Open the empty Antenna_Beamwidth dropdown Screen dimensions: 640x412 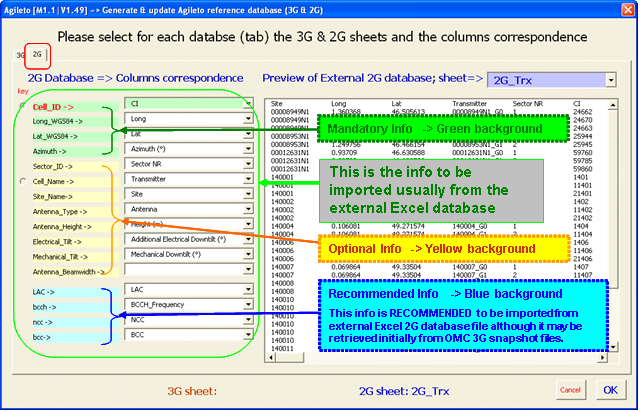tap(247, 270)
